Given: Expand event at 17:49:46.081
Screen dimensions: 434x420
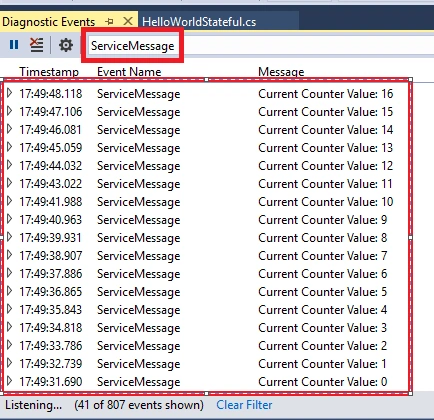Looking at the screenshot, I should tap(10, 129).
